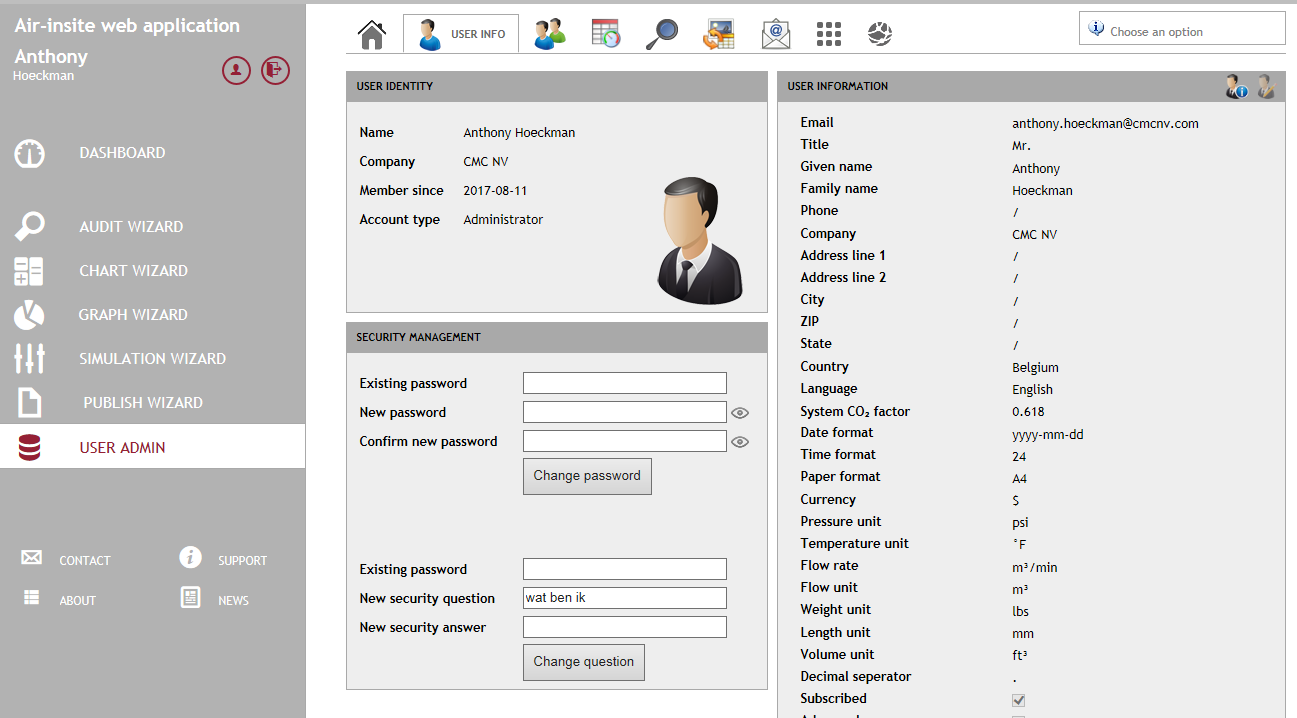Screen dimensions: 1297x718
Task: Open the users group tab icon
Action: coord(549,34)
